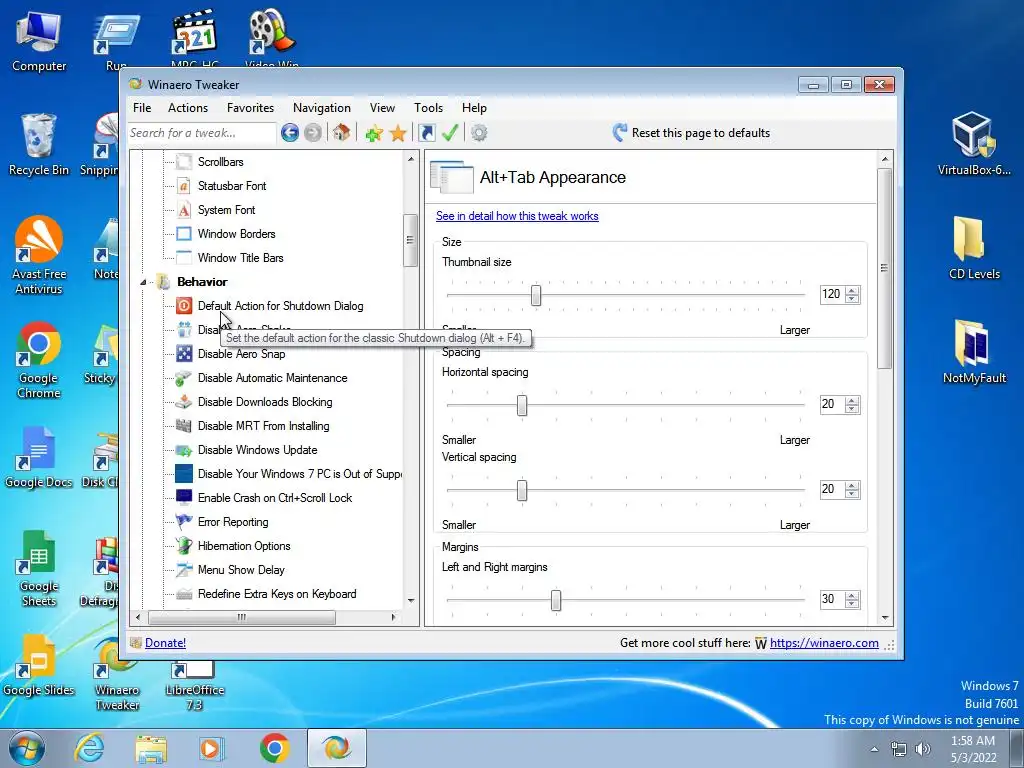Click Enable Crash on Ctrl+Scroll Lock icon
1024x768 pixels.
[x=184, y=498]
